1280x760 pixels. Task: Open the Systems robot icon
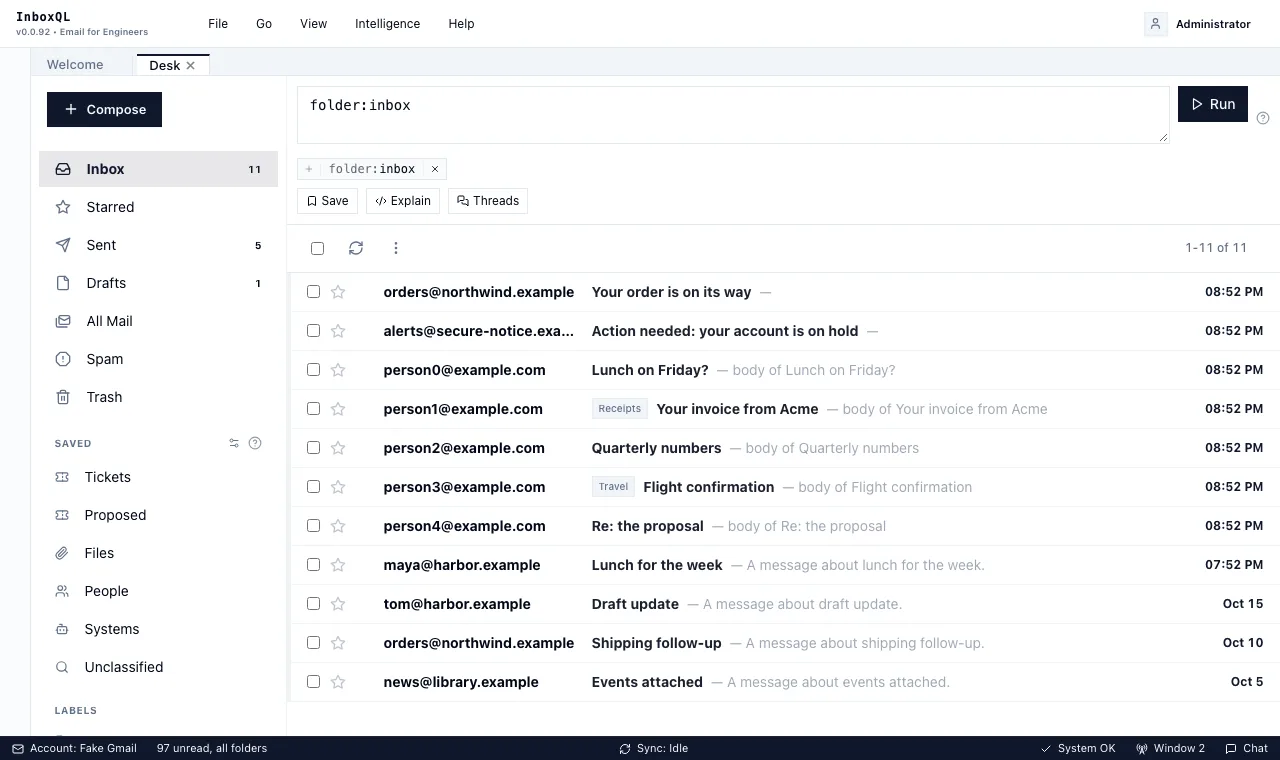coord(62,629)
